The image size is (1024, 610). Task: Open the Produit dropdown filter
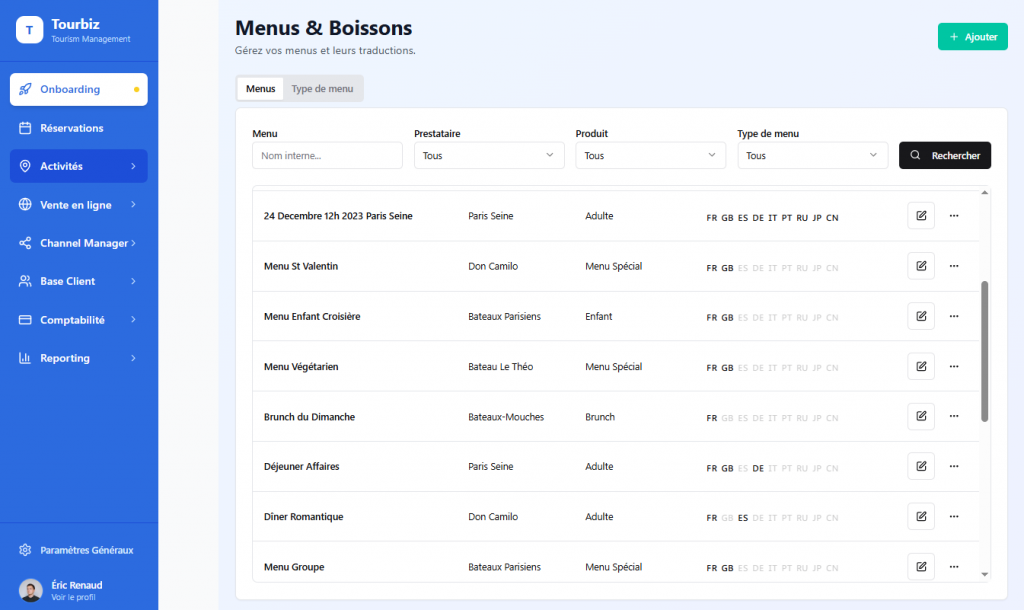coord(650,156)
